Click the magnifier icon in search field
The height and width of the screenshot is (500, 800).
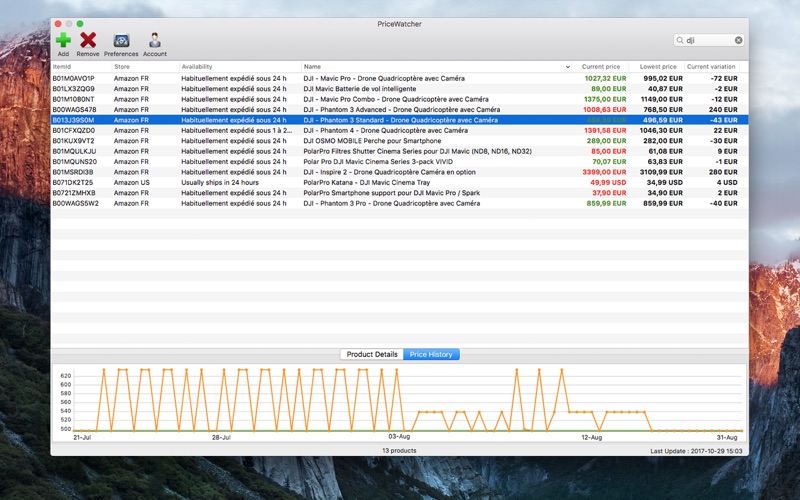pyautogui.click(x=680, y=41)
